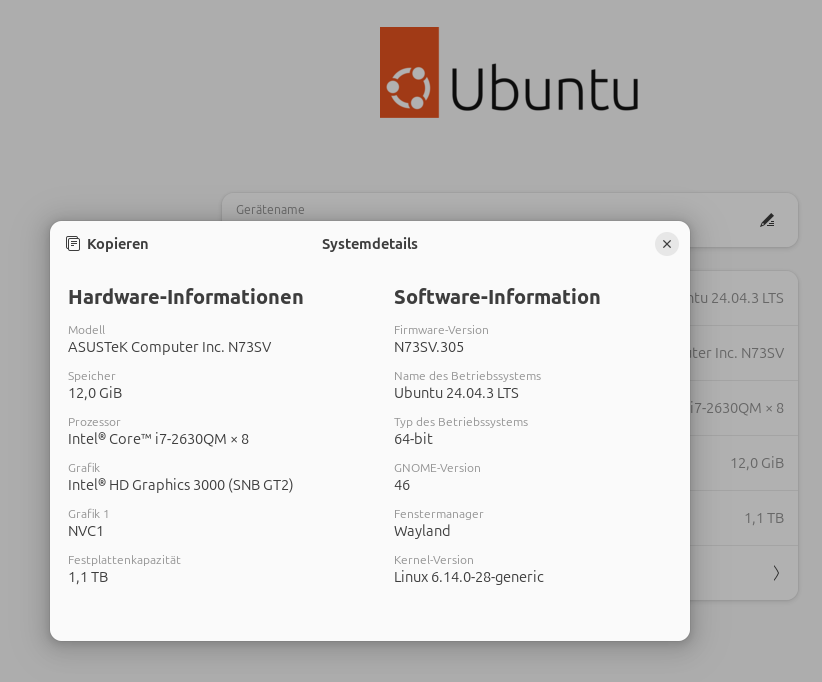Click the Hardware-Informationen heading
Image resolution: width=822 pixels, height=682 pixels.
[185, 297]
